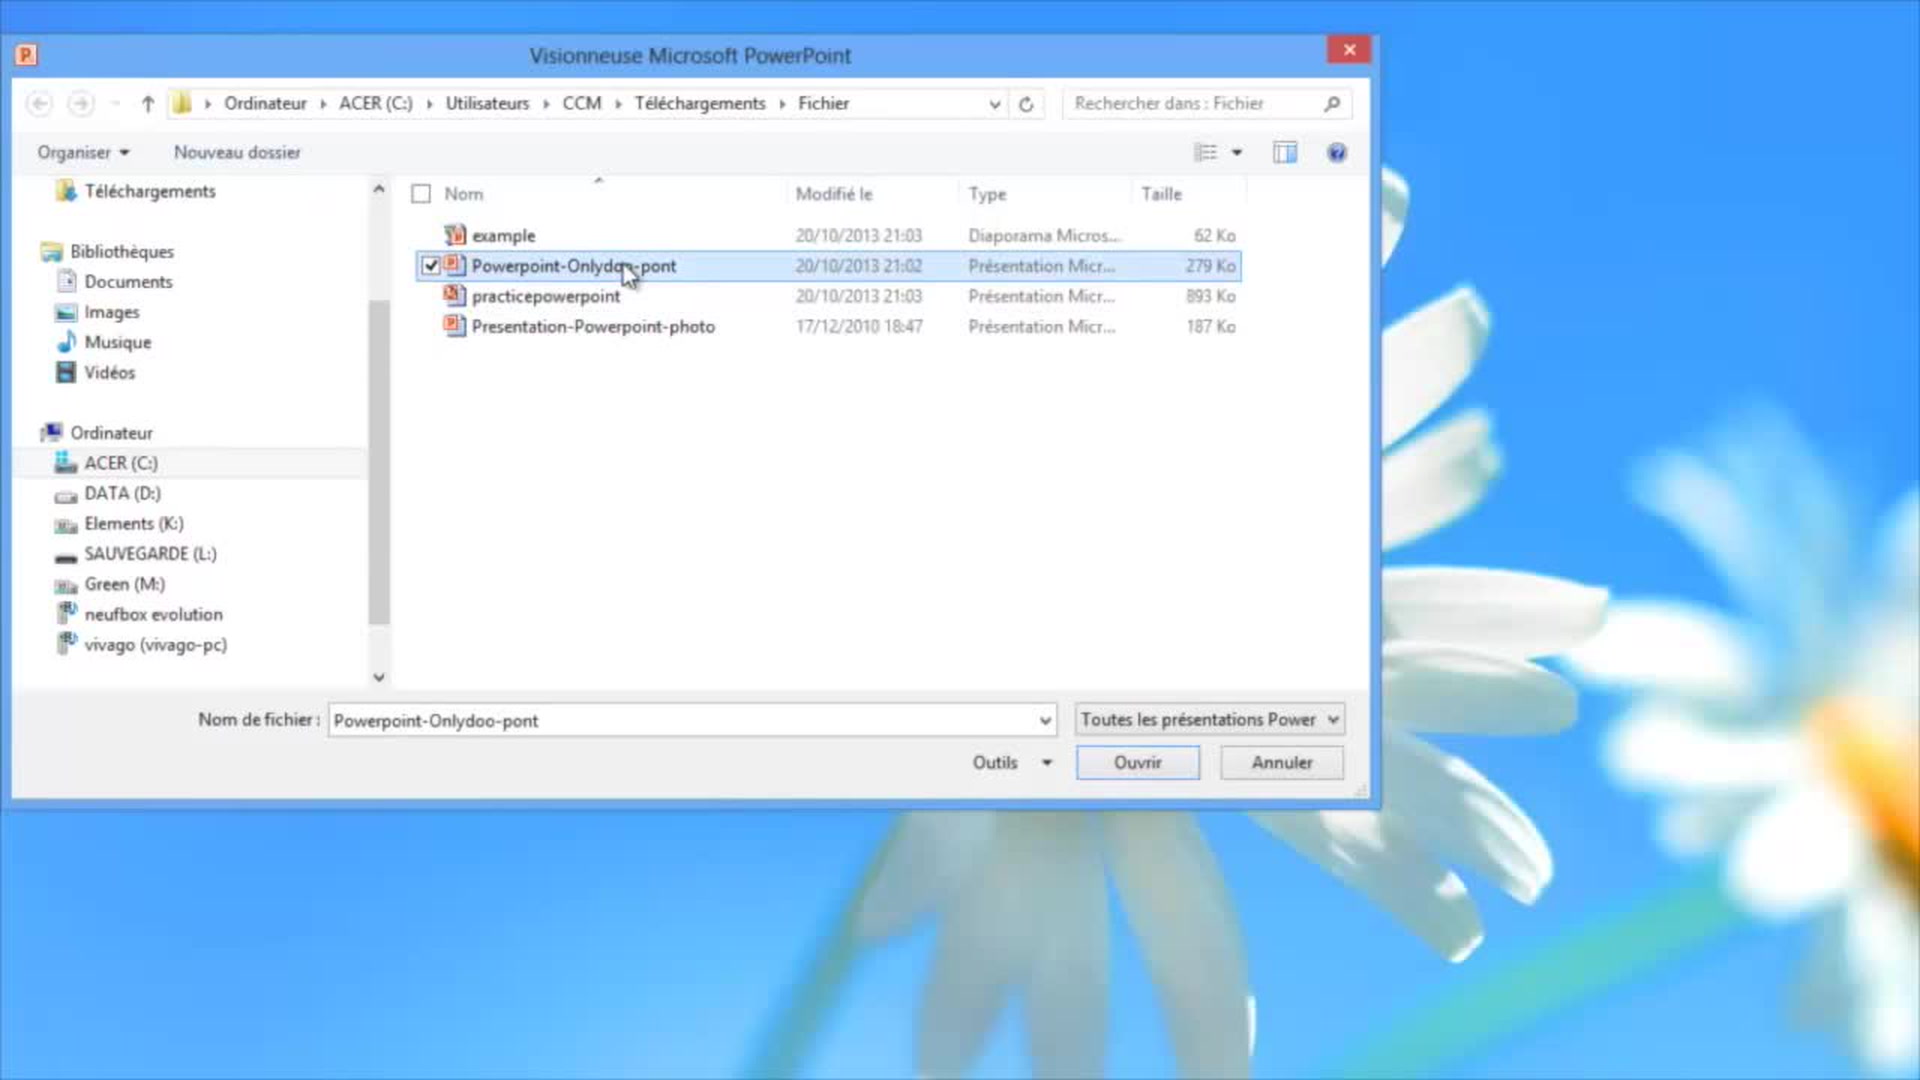The image size is (1920, 1080).
Task: Click the example file icon
Action: click(455, 235)
